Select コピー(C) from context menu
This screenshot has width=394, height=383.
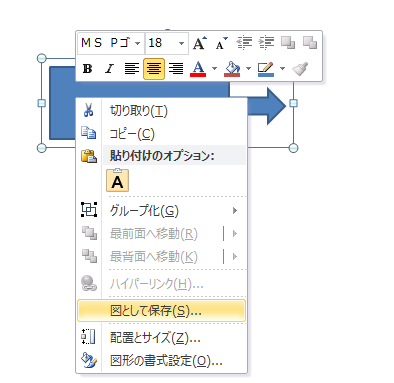[x=162, y=134]
